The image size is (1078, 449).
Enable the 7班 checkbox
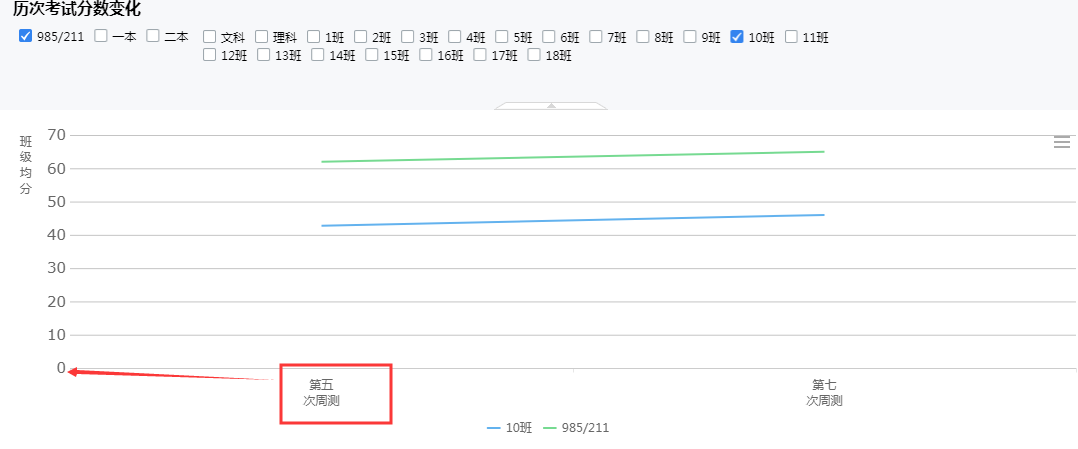596,36
